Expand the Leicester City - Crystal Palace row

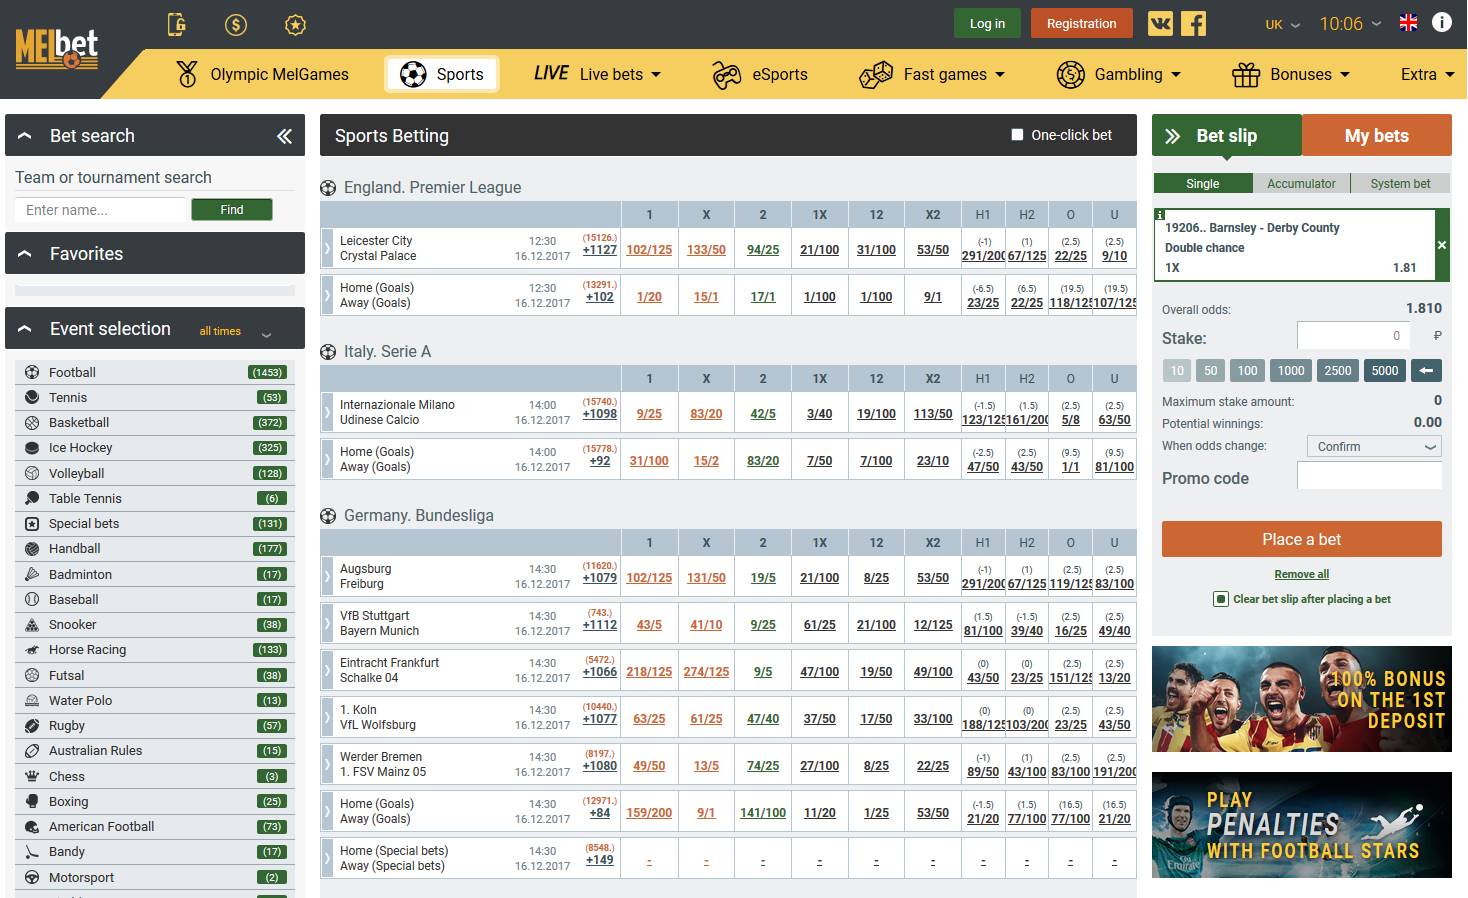327,248
